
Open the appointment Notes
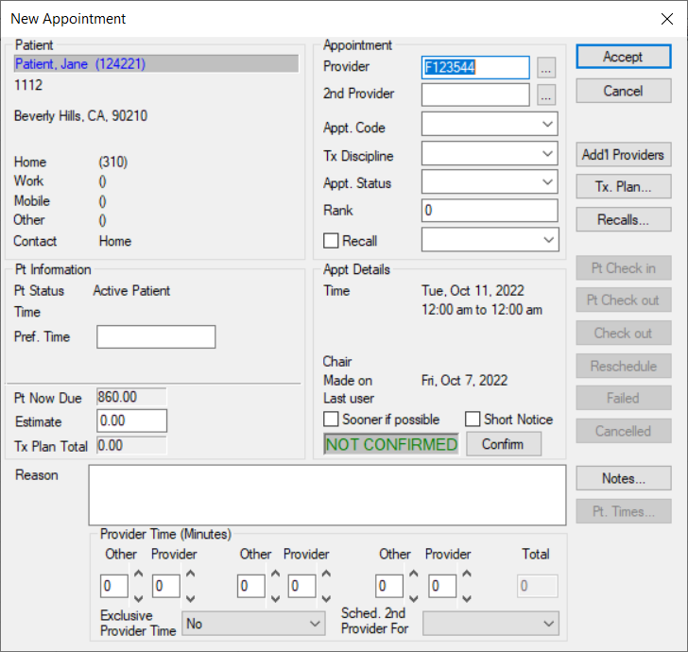623,479
